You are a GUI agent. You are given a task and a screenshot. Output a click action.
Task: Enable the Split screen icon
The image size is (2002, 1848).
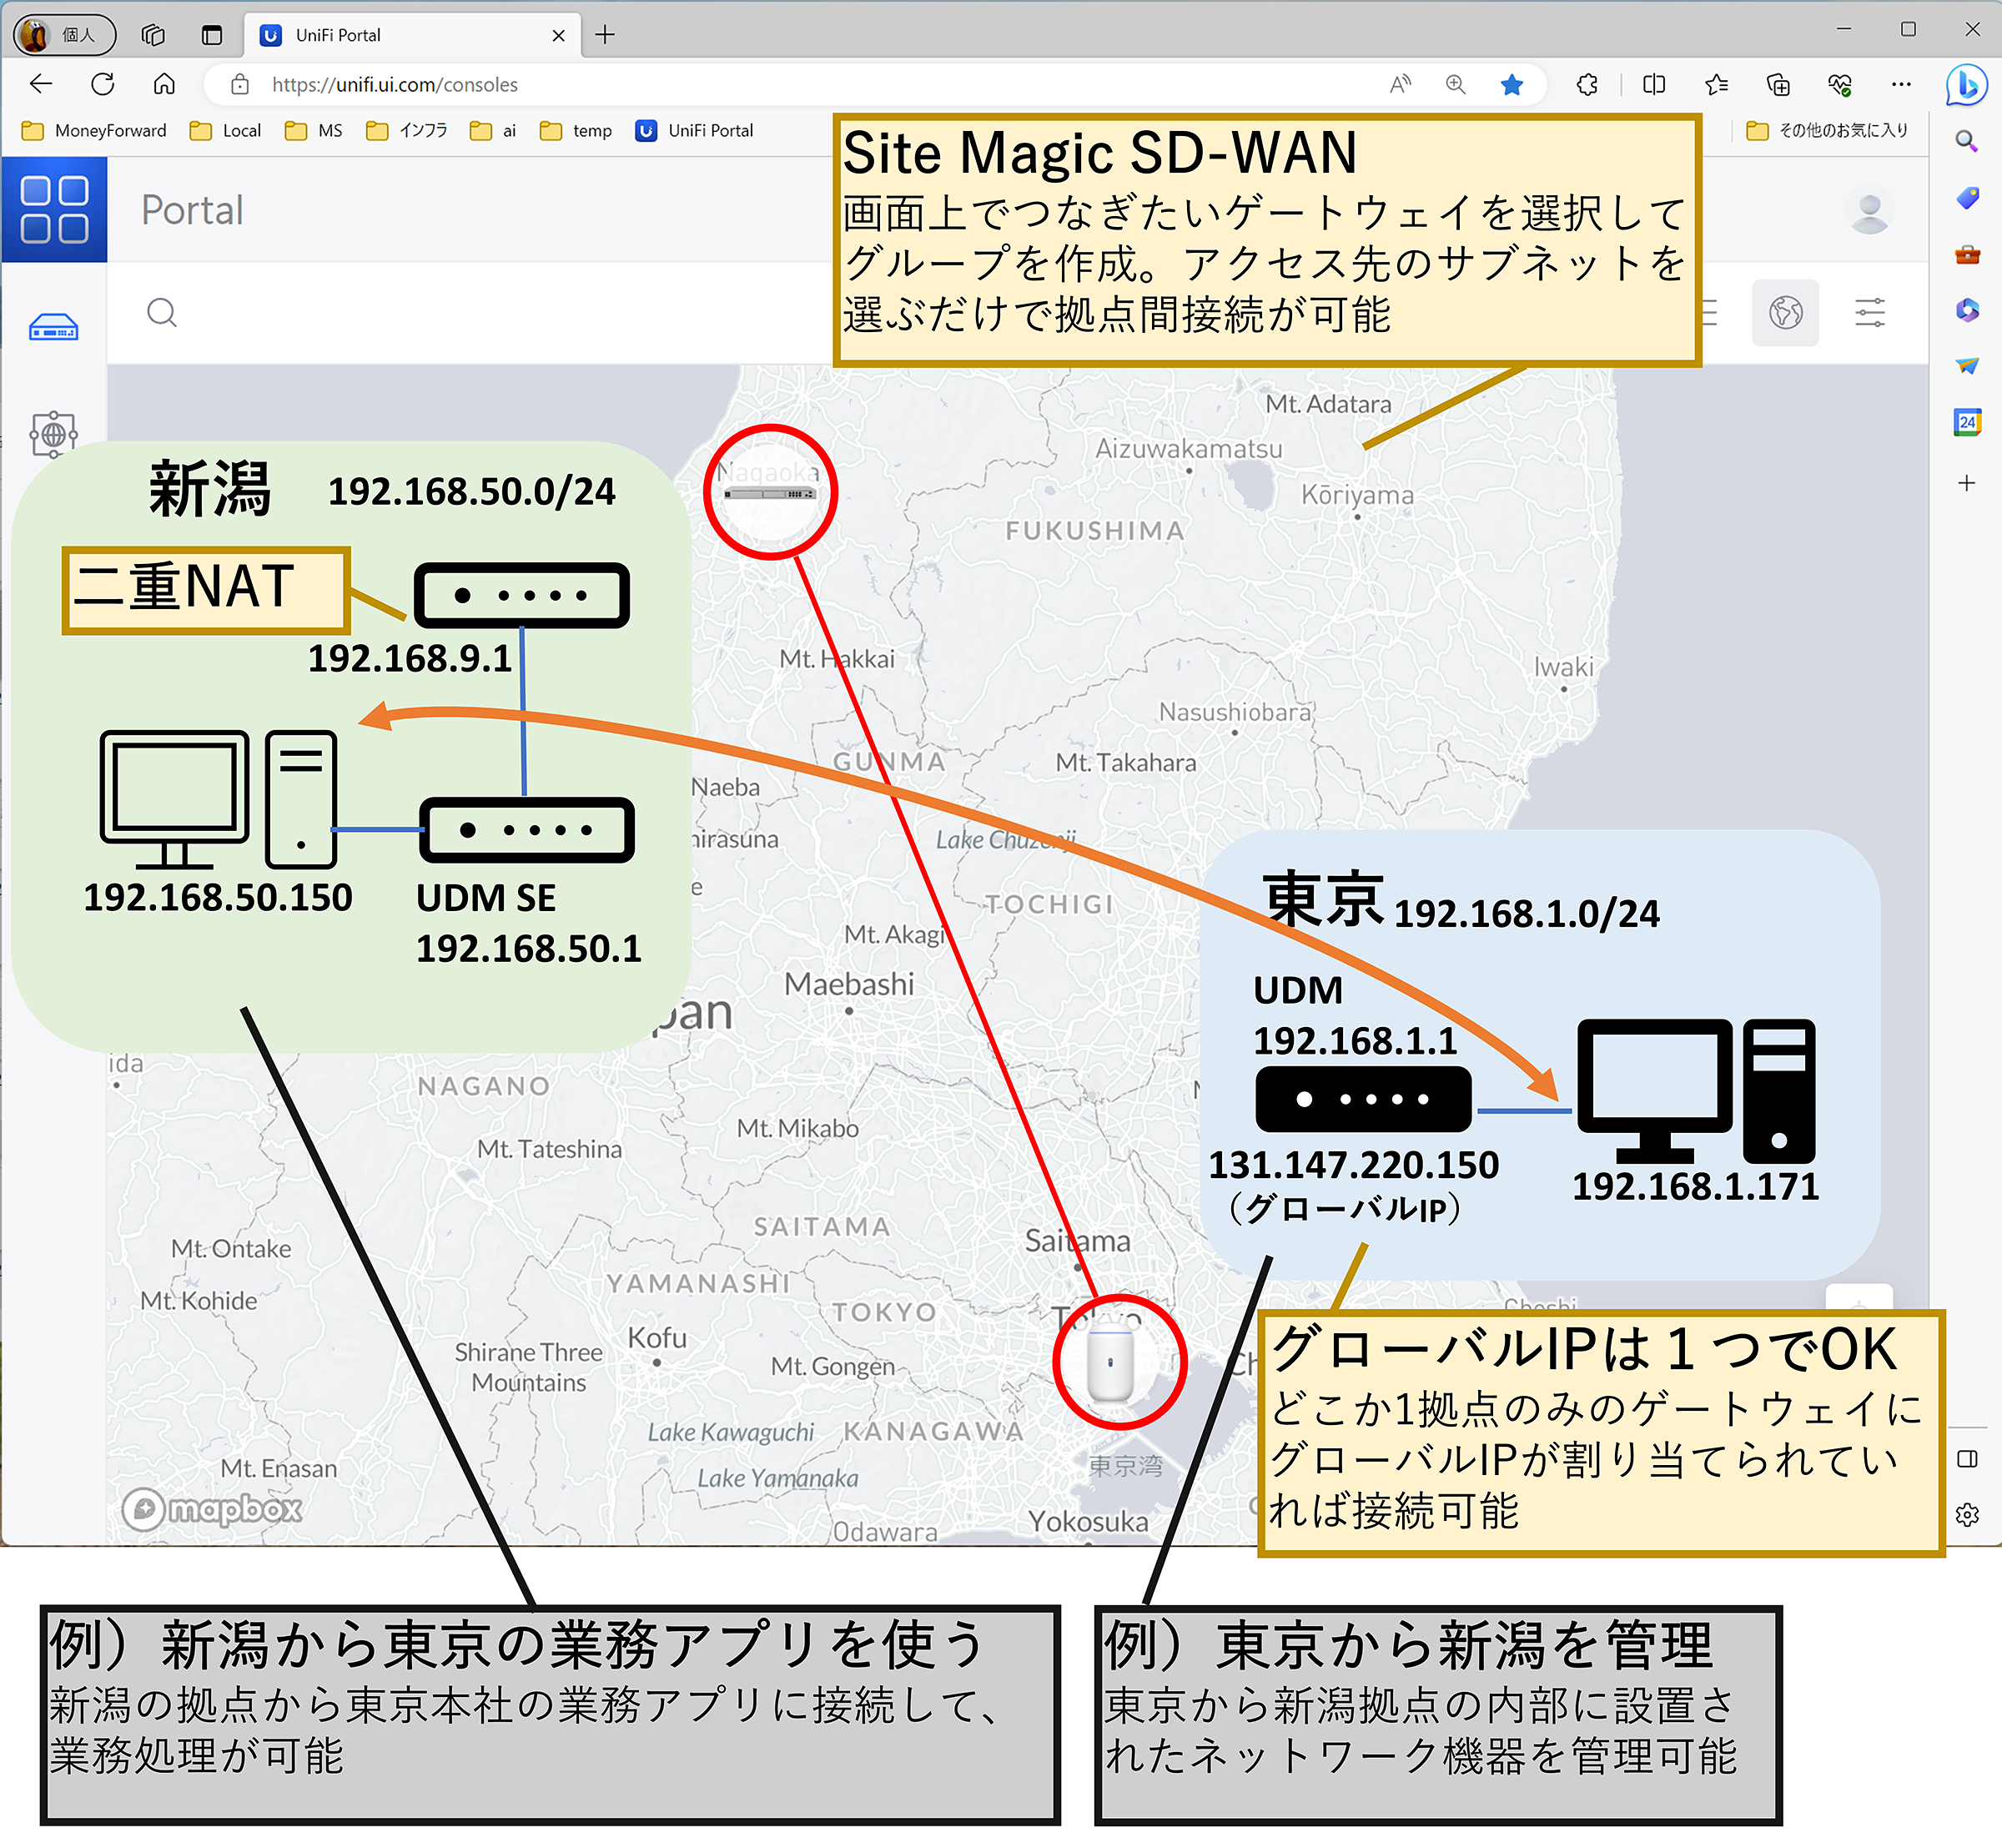(1654, 85)
